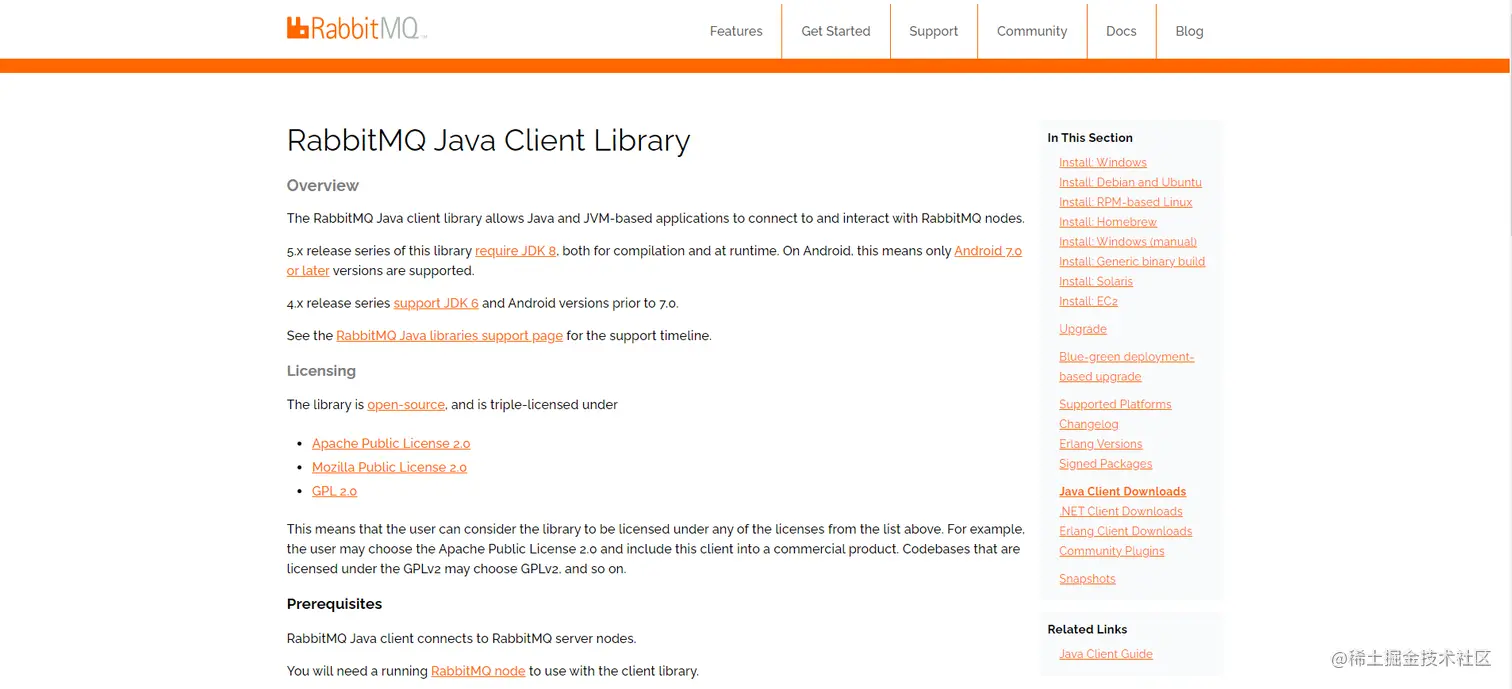Open the Upgrade sidebar link

pos(1083,329)
